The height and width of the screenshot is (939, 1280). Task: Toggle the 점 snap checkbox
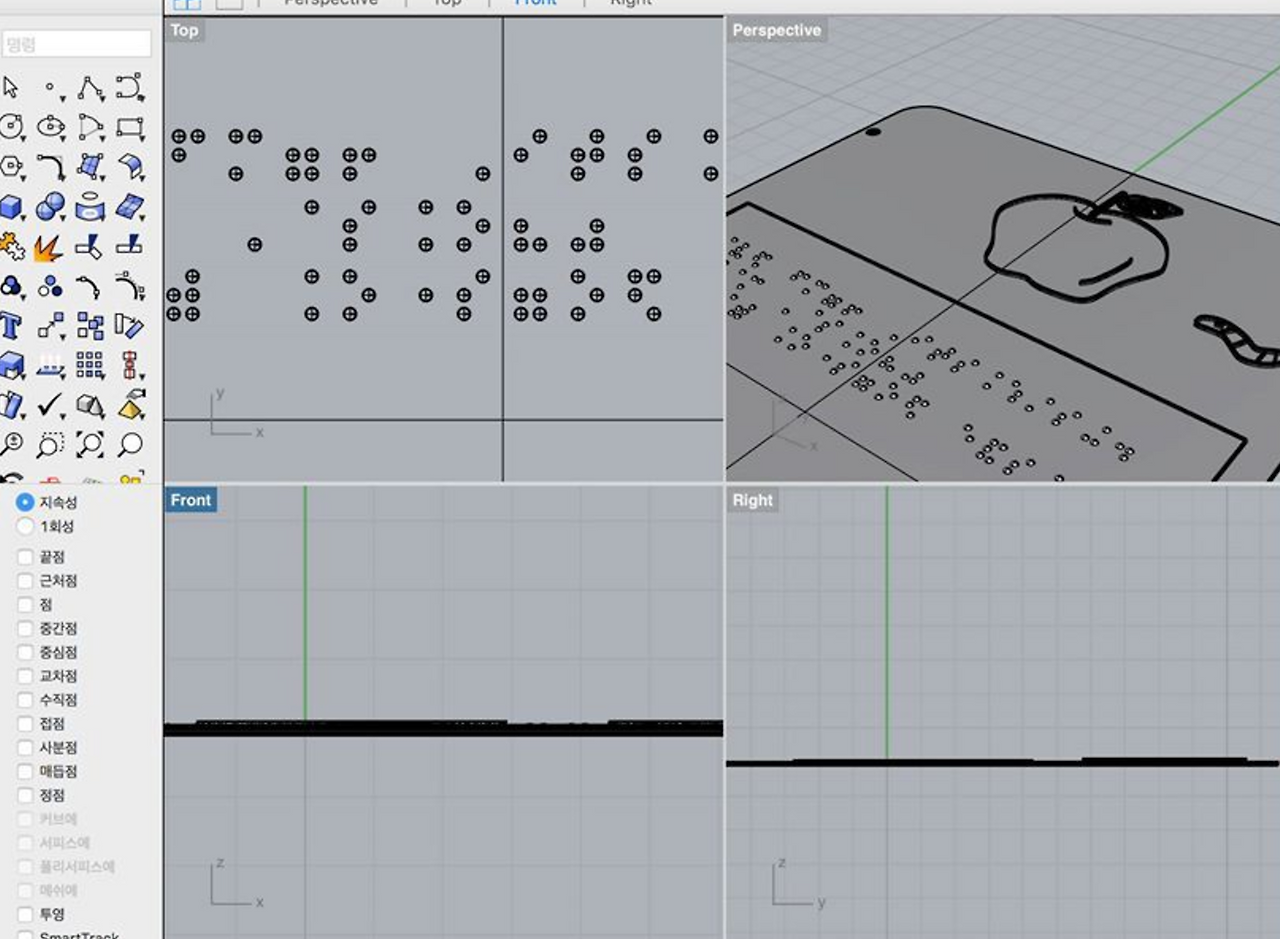click(x=25, y=605)
